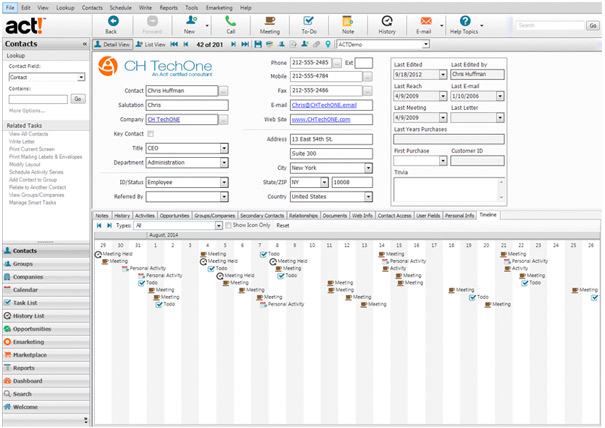Click the Reset timeline button
Screen dimensions: 605x428
point(282,225)
